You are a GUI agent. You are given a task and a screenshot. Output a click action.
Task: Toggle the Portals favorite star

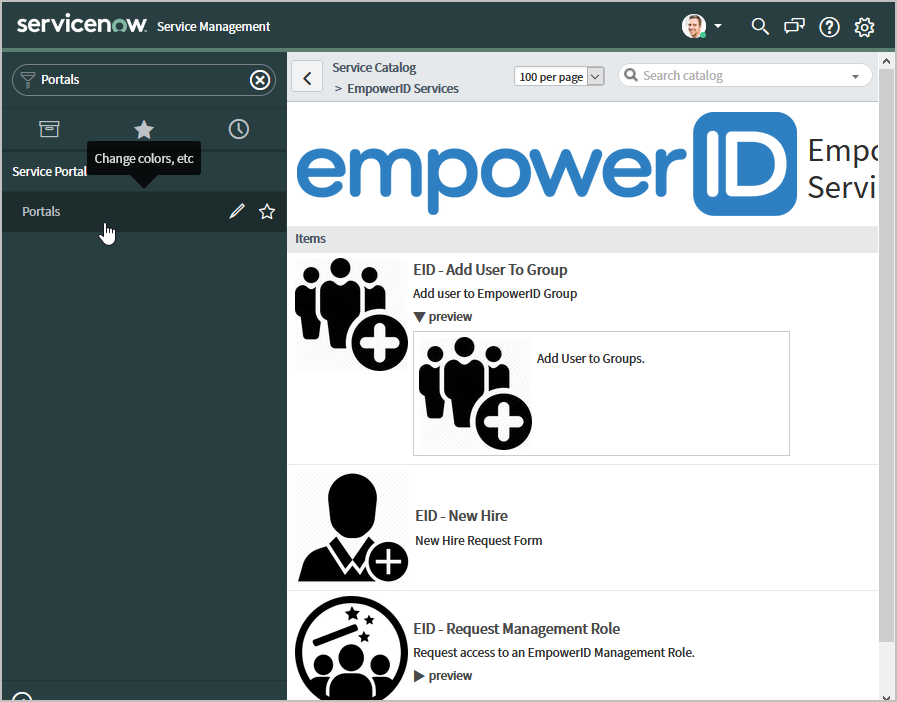tap(267, 211)
